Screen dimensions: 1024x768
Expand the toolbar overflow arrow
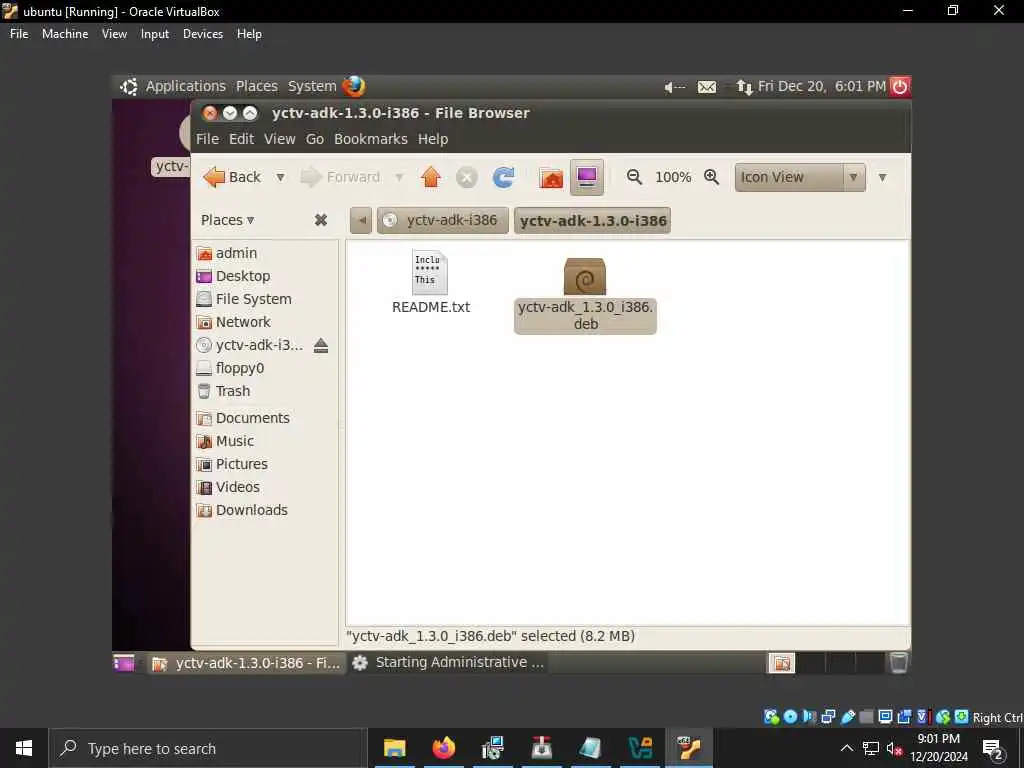tap(882, 177)
